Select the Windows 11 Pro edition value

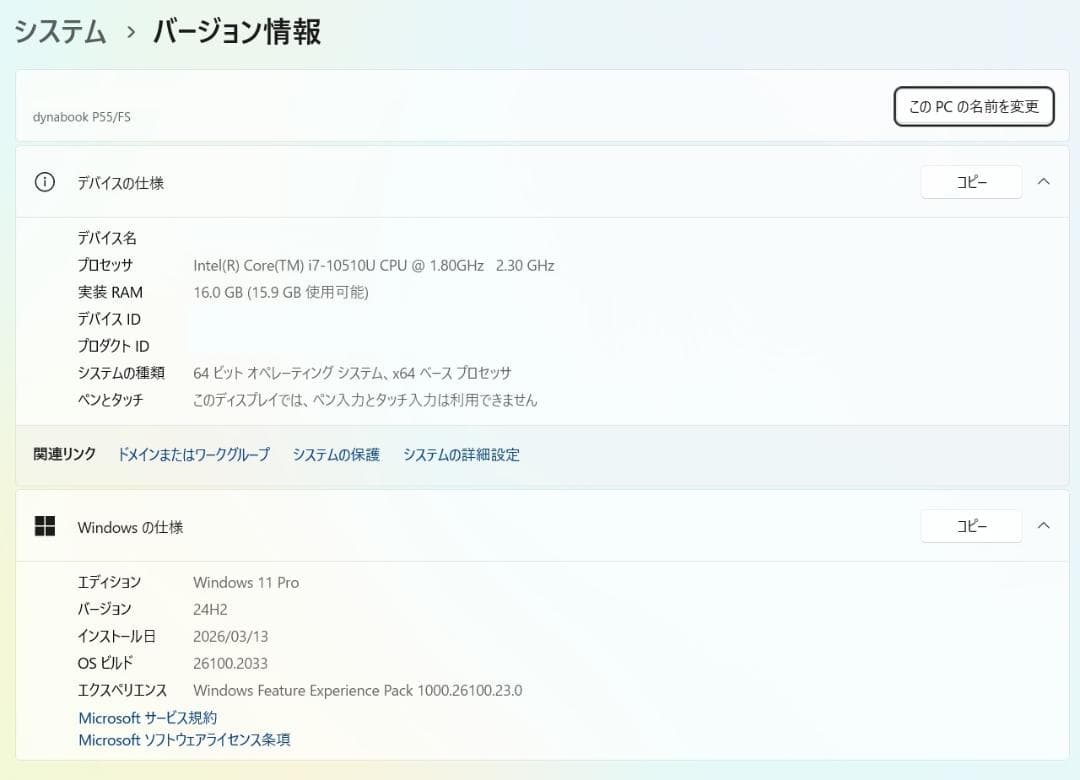click(x=246, y=582)
